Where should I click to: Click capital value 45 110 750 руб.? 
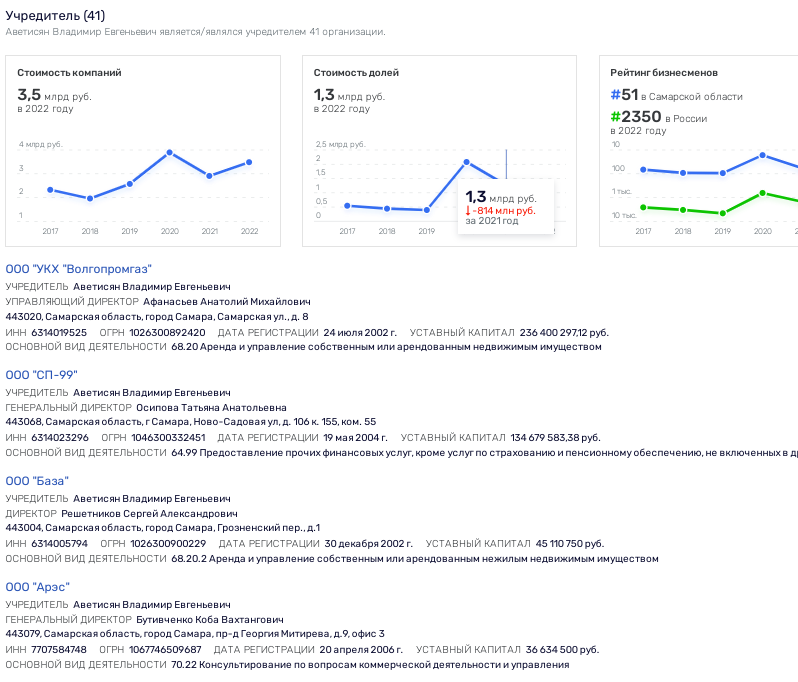569,544
